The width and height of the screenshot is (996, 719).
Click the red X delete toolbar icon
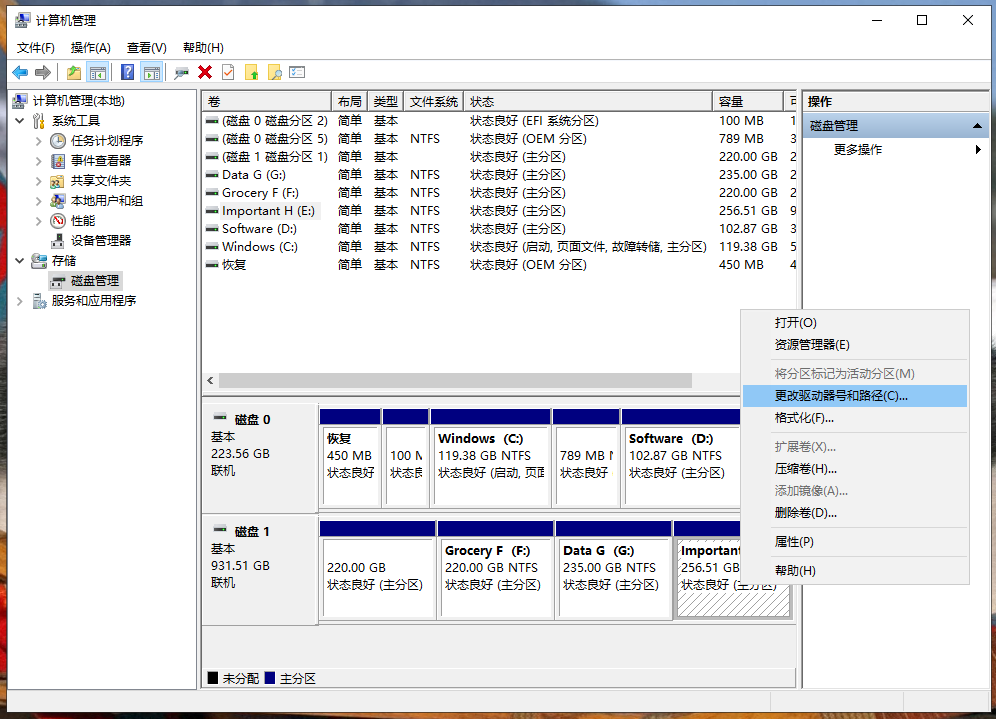[205, 72]
